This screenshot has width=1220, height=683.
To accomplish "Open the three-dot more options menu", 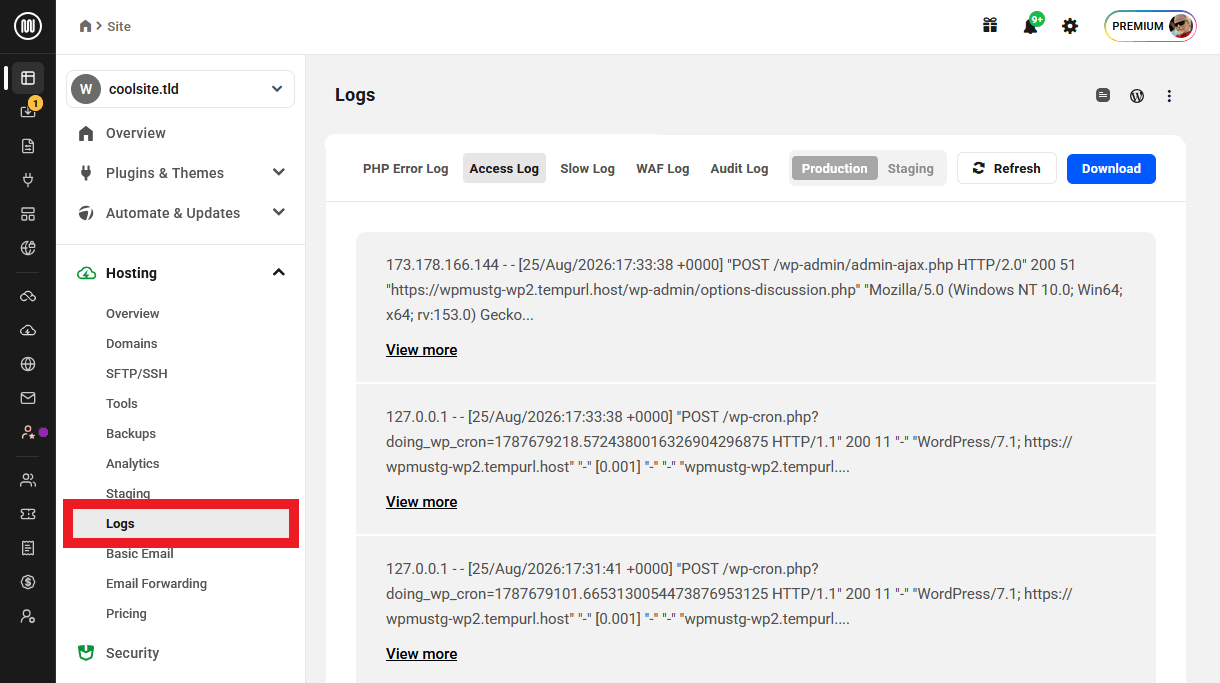I will pyautogui.click(x=1169, y=96).
